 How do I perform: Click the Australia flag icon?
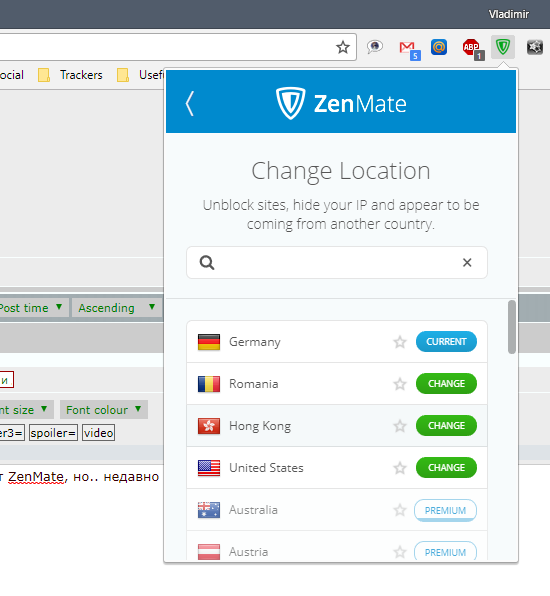pos(209,510)
